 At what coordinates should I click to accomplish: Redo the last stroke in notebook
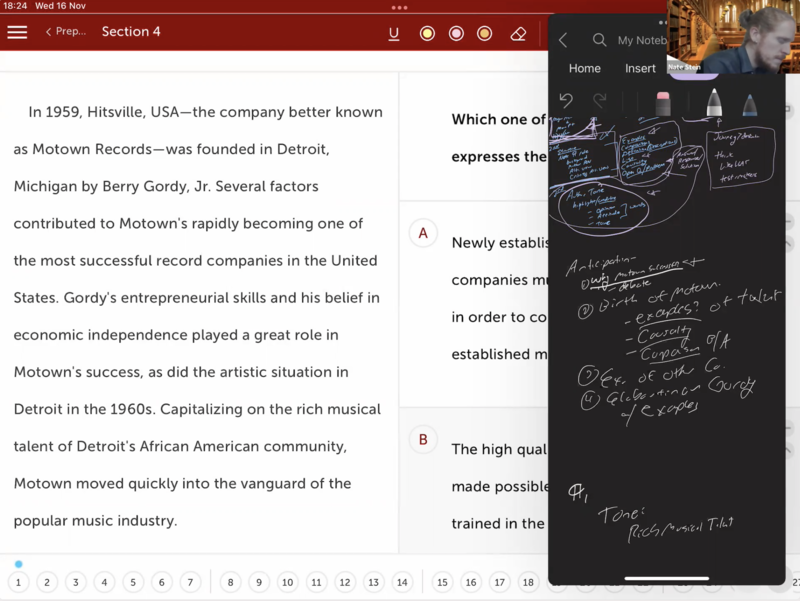click(x=600, y=100)
